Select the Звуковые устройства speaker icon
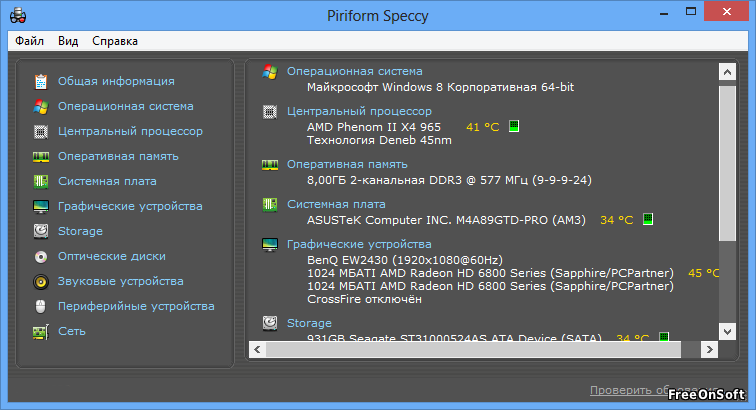The image size is (756, 410). (x=41, y=282)
